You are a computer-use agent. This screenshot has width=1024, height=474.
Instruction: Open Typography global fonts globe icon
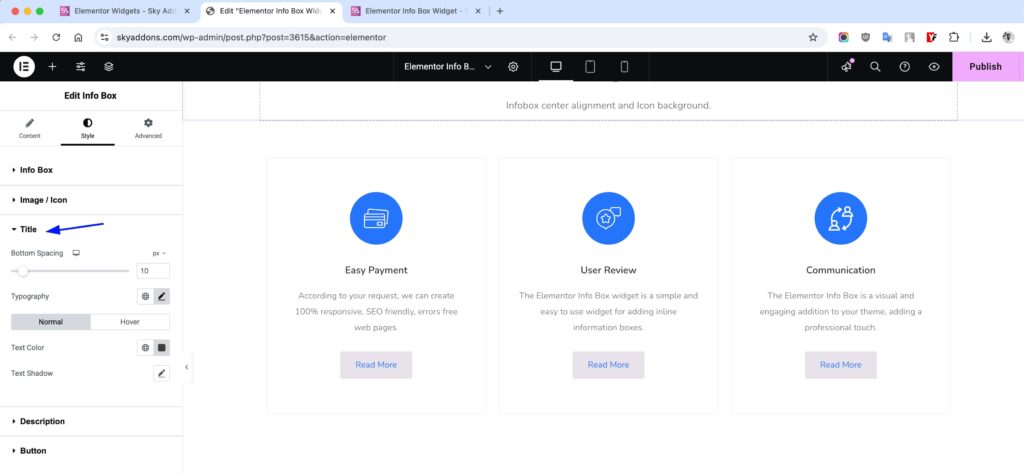click(x=146, y=296)
